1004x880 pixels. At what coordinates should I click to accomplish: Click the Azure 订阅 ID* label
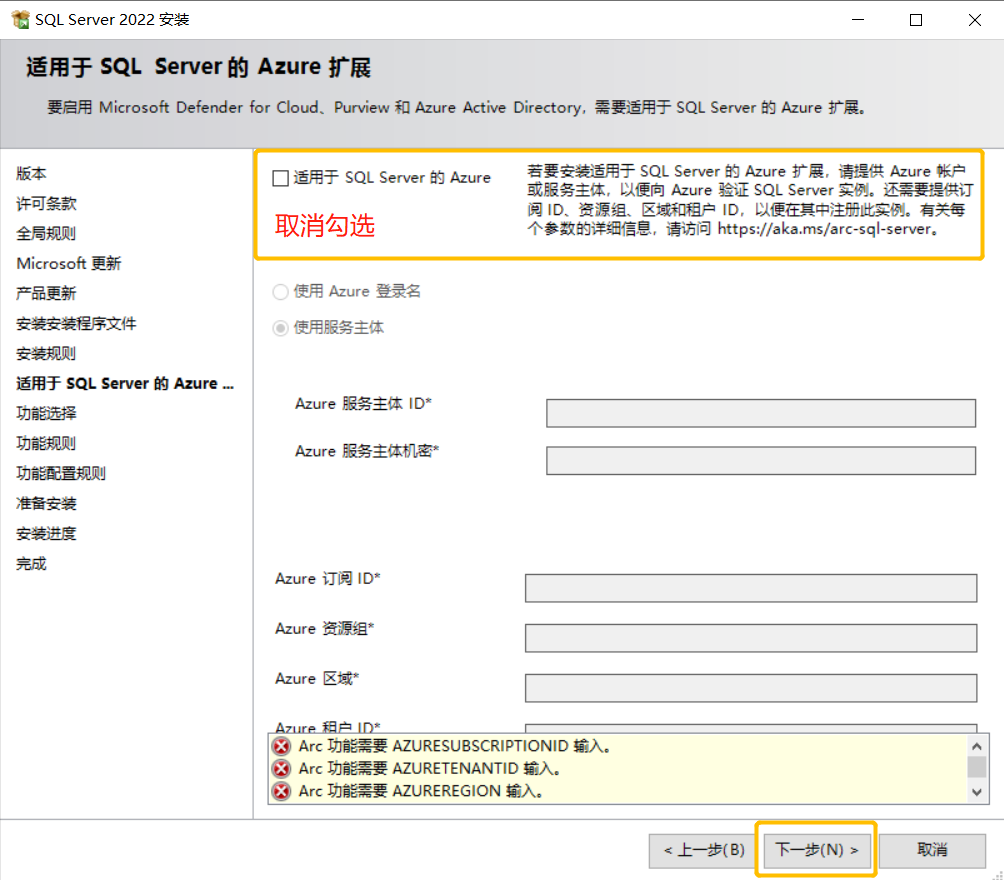(x=328, y=579)
